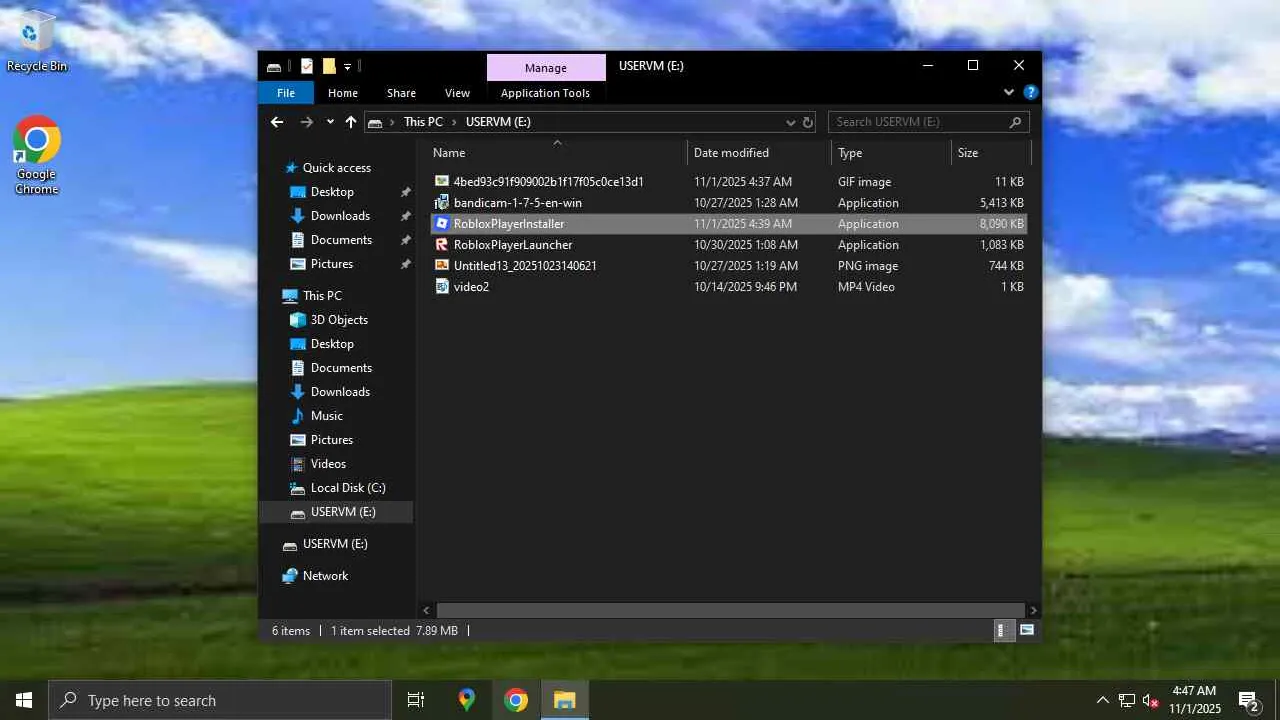This screenshot has width=1280, height=720.
Task: Refresh the USERVM (E:) folder view
Action: [x=808, y=122]
